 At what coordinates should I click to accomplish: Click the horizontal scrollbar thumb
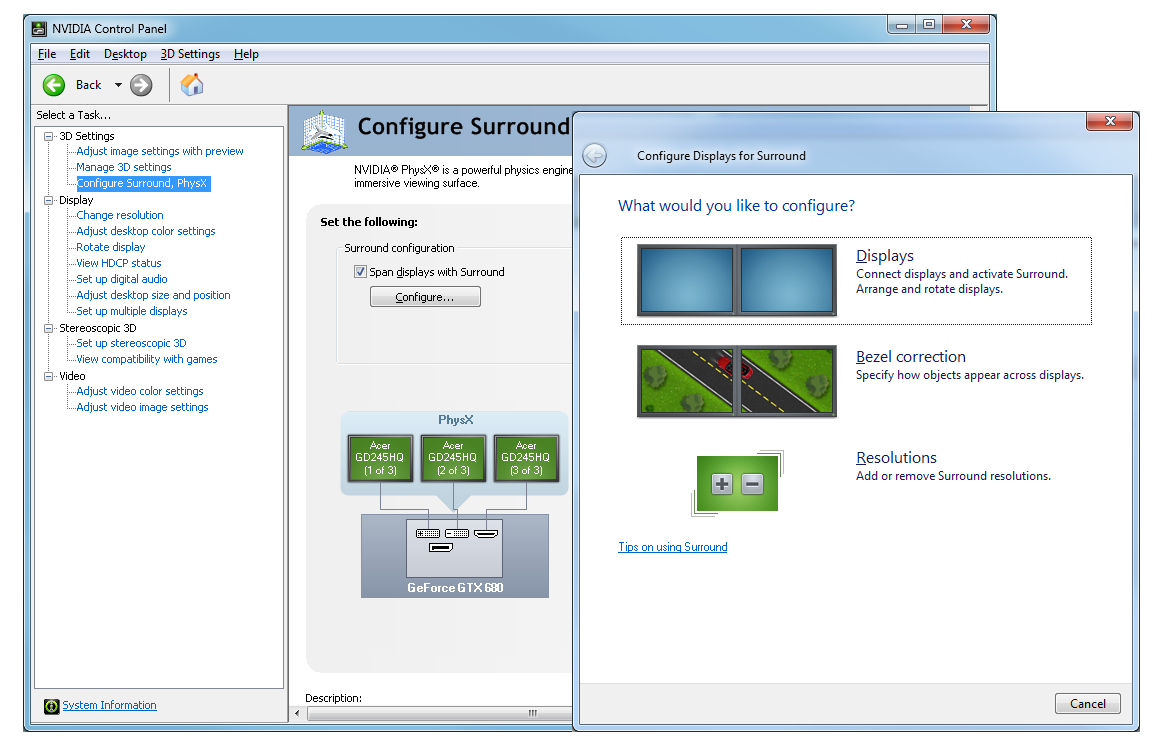click(x=440, y=714)
